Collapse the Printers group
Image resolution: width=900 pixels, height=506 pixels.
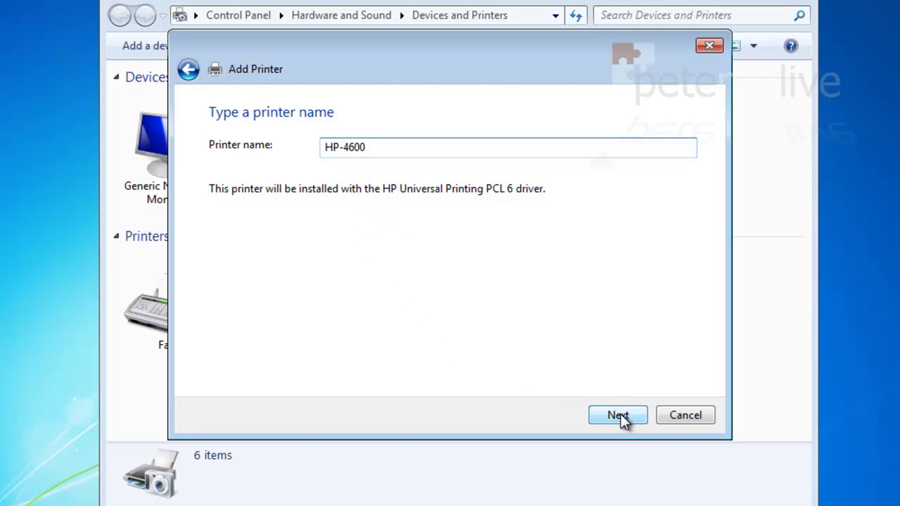pyautogui.click(x=117, y=236)
